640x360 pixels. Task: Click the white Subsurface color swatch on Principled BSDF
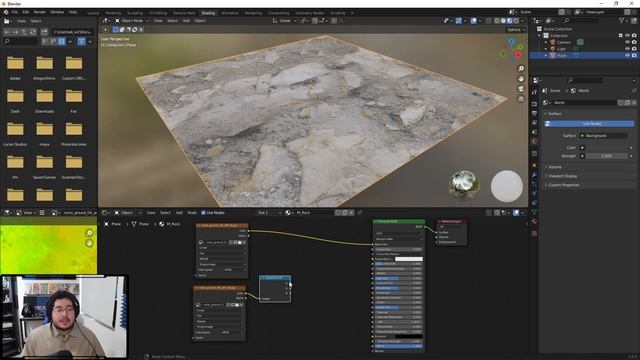(x=409, y=259)
